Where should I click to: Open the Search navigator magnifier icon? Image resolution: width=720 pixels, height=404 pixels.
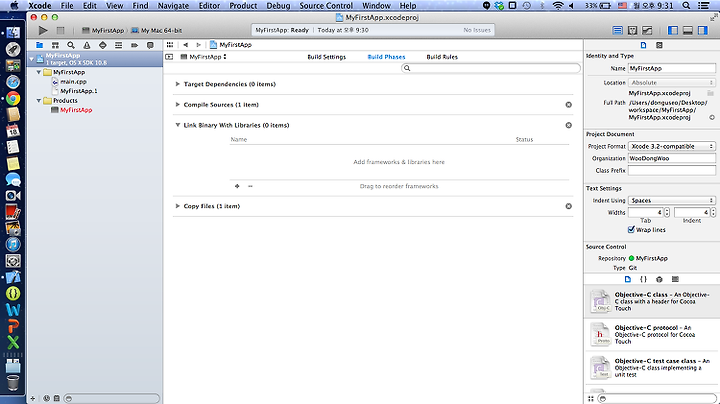(x=71, y=45)
